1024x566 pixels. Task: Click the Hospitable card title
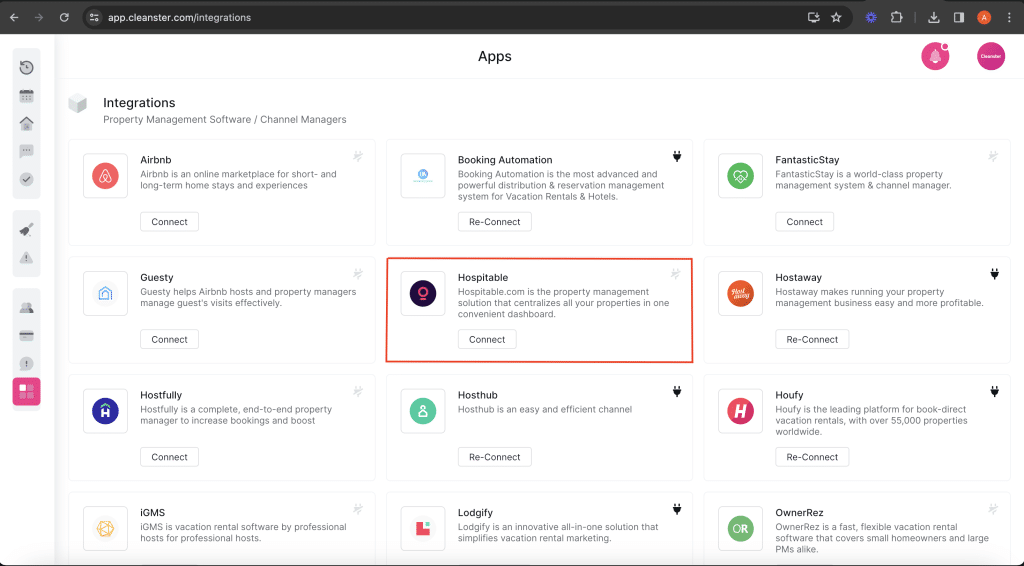click(x=483, y=277)
